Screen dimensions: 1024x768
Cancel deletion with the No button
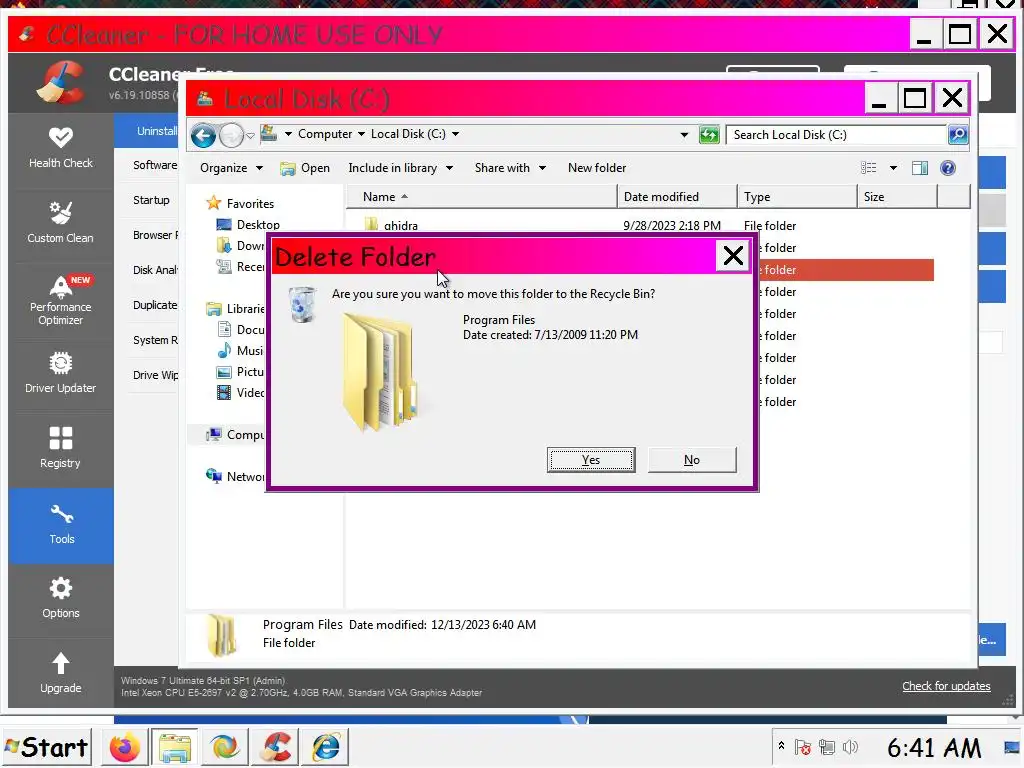[692, 460]
